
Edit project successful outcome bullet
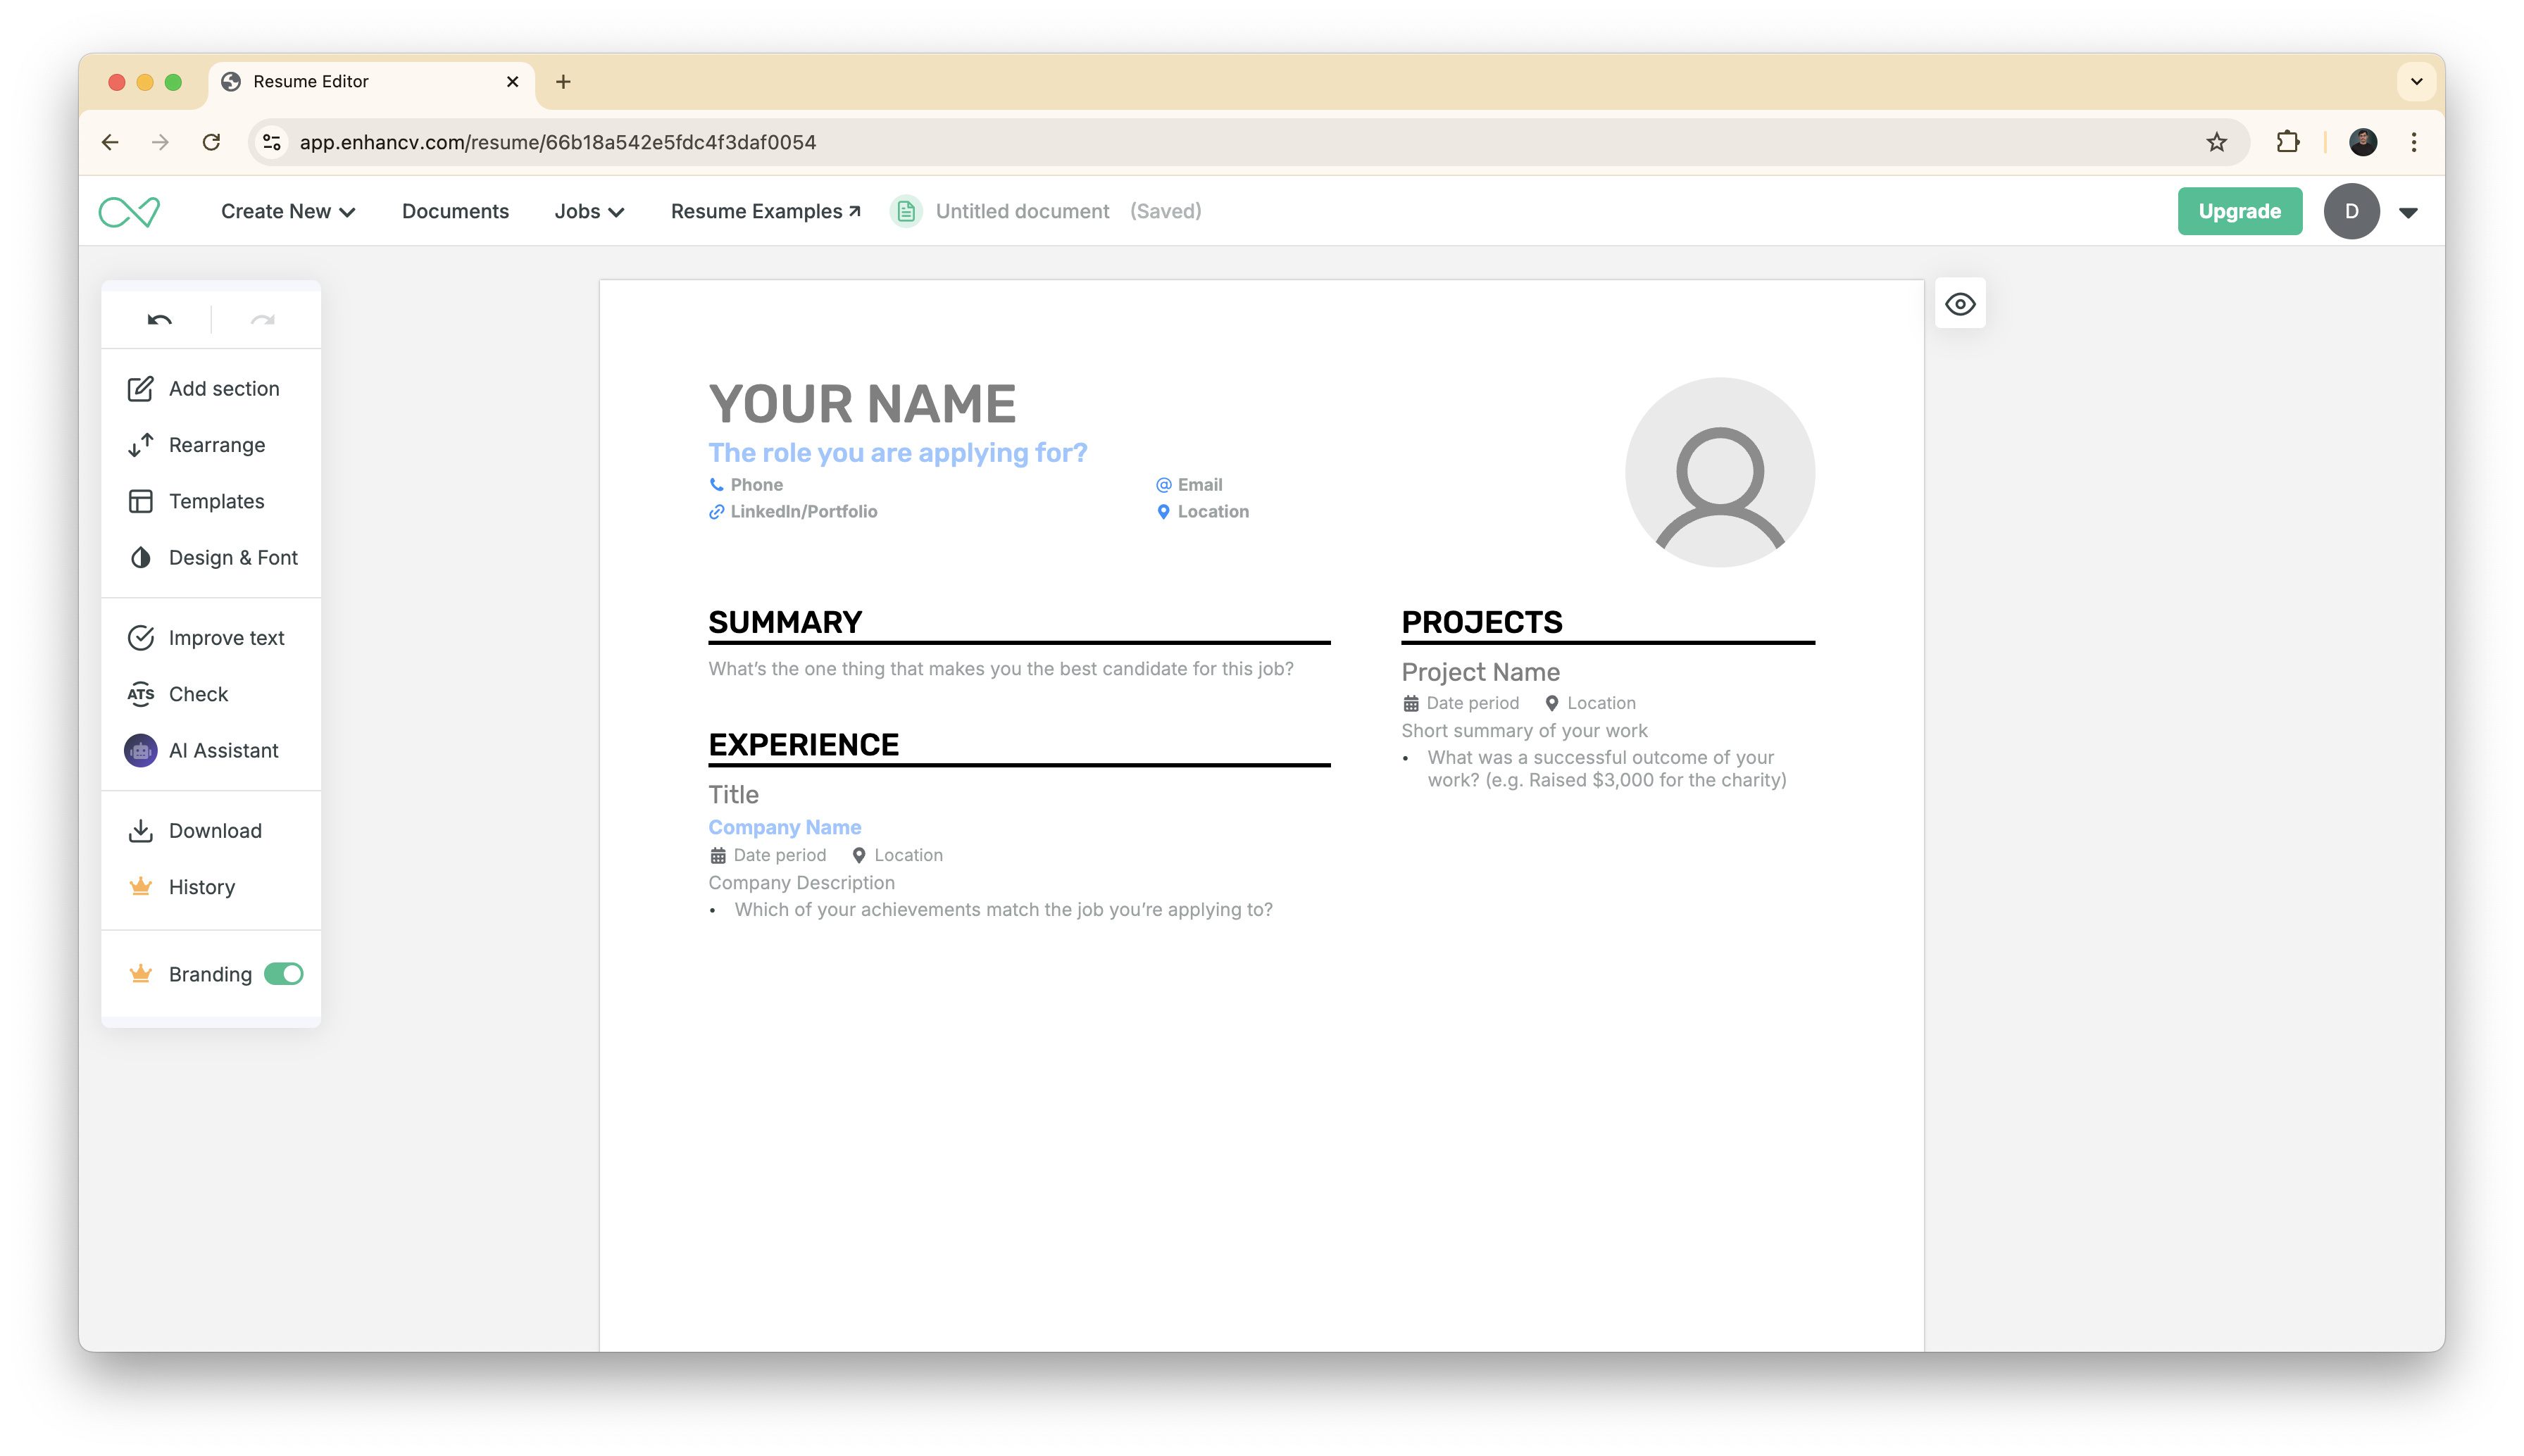point(1606,769)
